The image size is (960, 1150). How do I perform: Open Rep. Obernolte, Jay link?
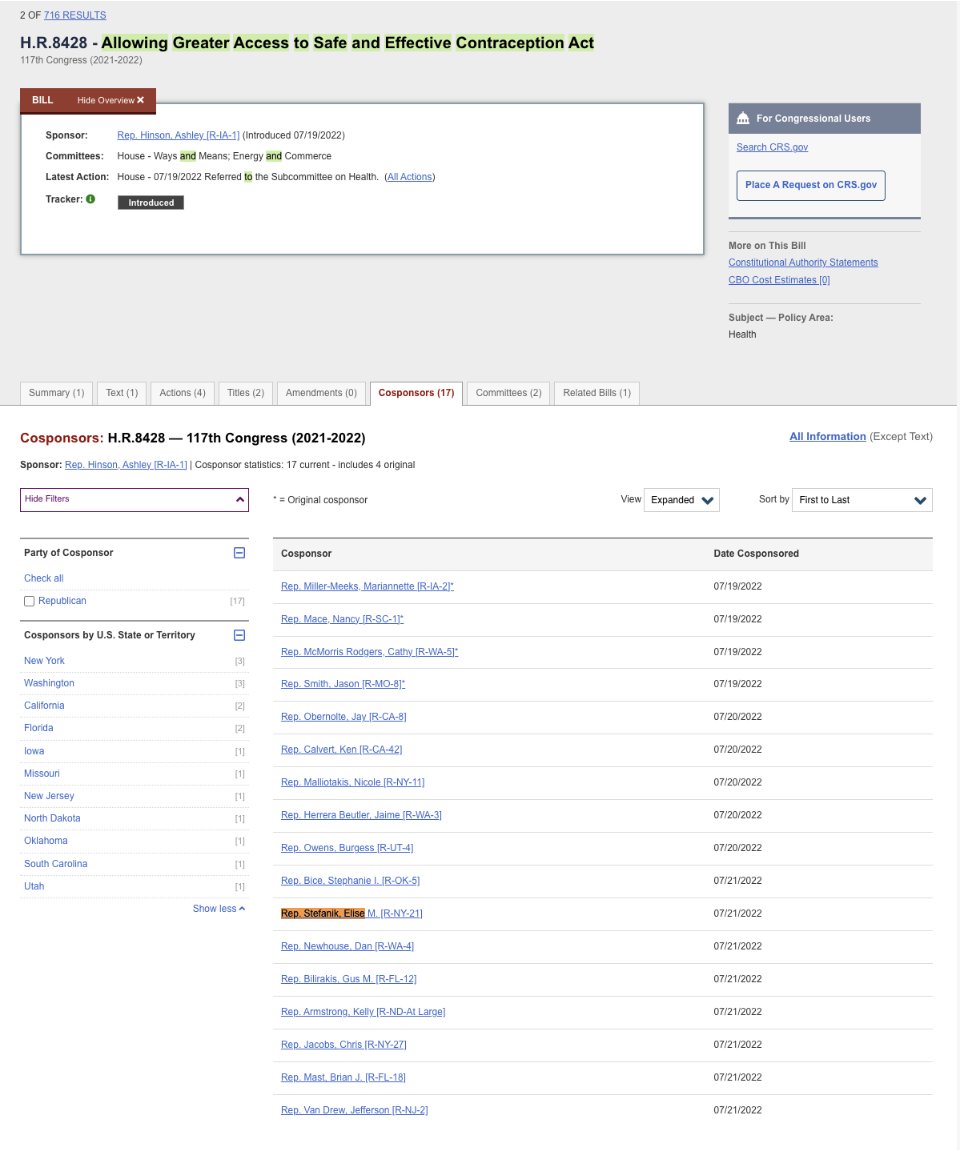343,717
